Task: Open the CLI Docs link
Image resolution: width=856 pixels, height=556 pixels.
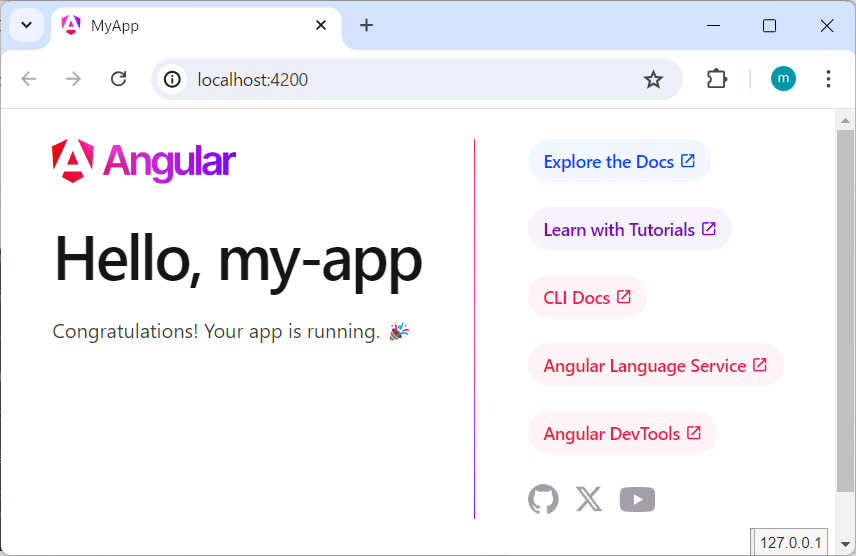Action: click(587, 297)
